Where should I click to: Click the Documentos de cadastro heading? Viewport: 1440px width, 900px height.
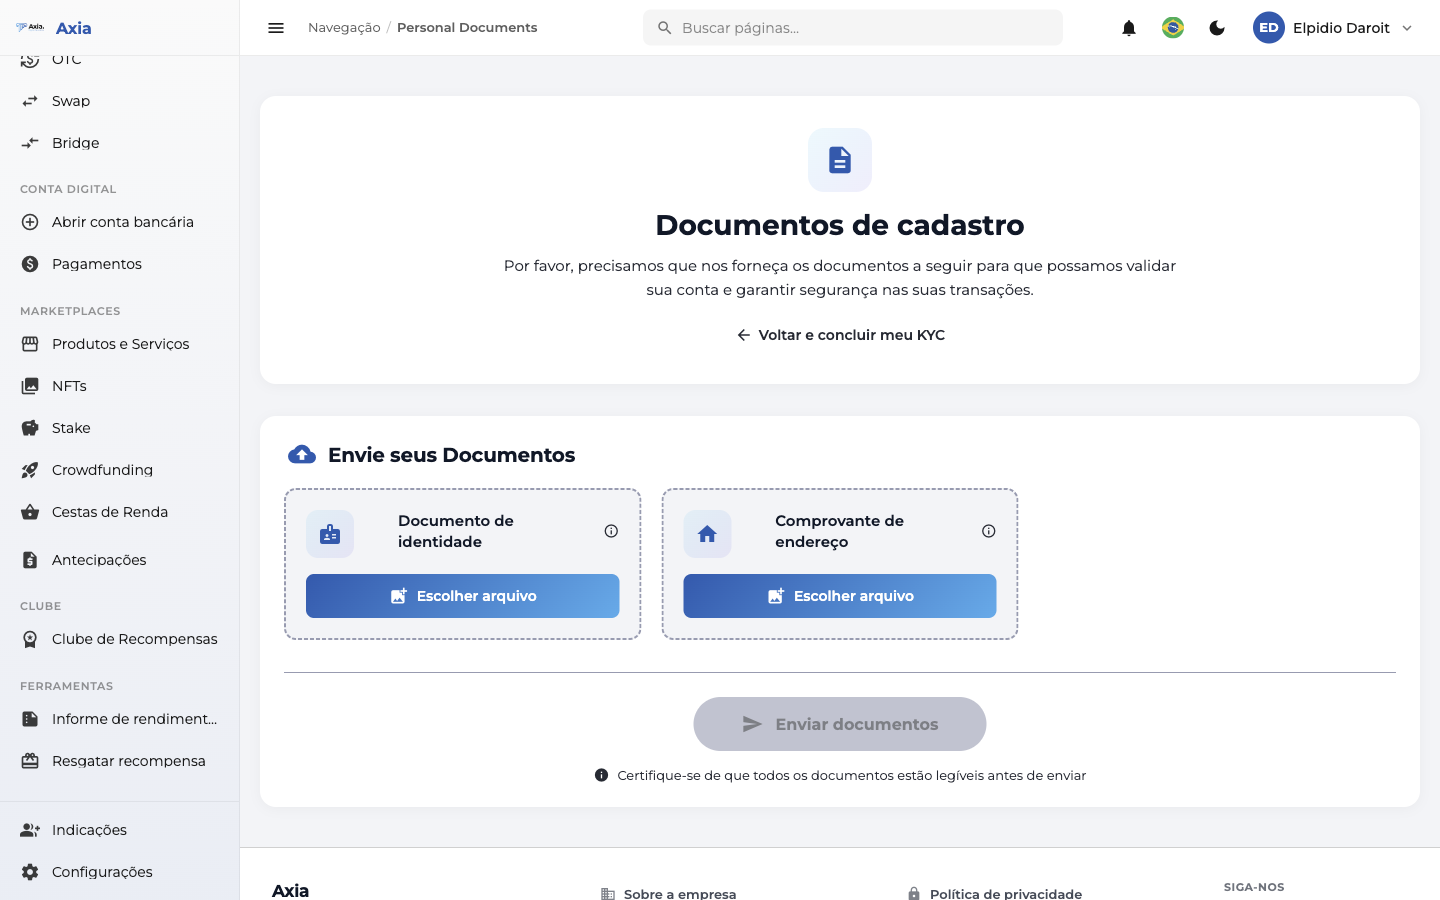click(x=840, y=225)
